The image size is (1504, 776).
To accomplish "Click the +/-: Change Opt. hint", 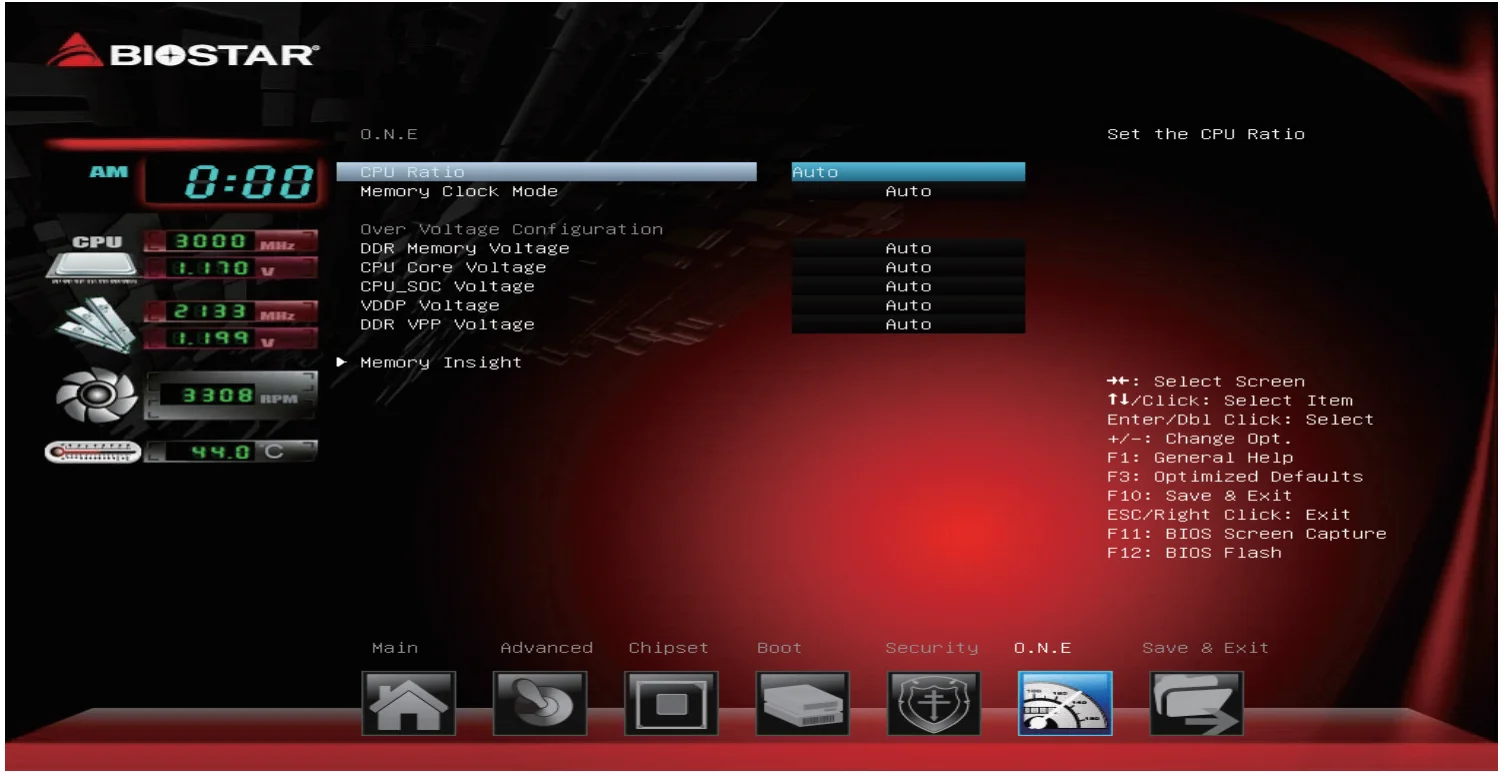I will pos(1200,438).
